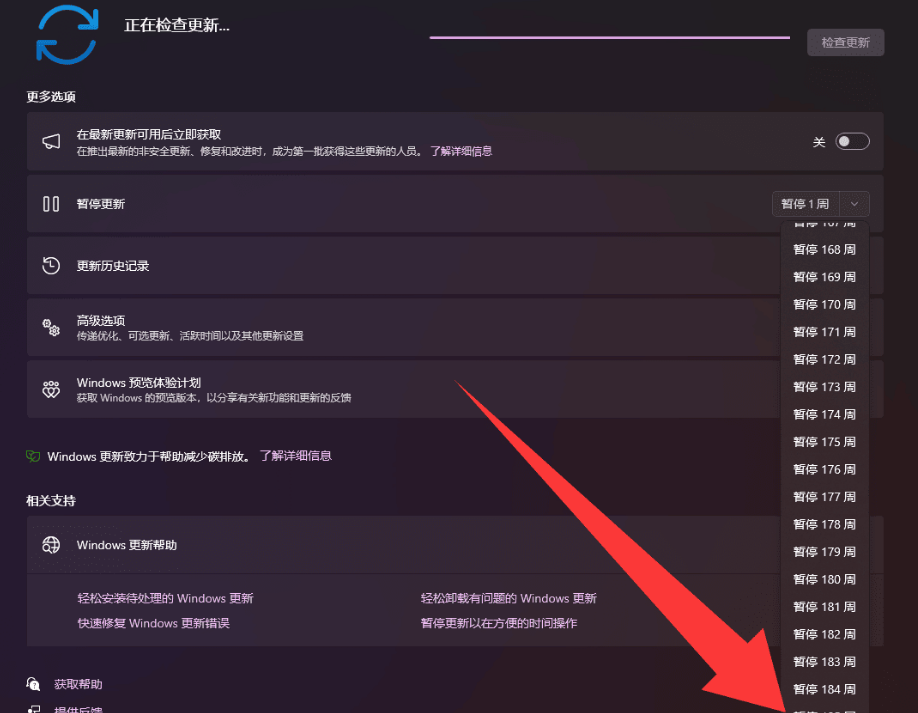Viewport: 918px width, 713px height.
Task: Pick the 暂停 176 周 entry
Action: coord(824,470)
